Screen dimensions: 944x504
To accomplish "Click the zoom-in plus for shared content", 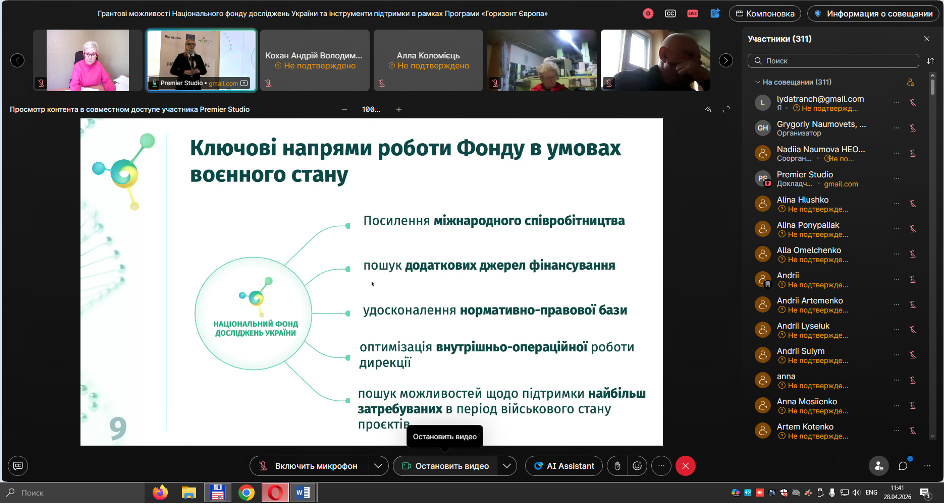I will (x=399, y=109).
